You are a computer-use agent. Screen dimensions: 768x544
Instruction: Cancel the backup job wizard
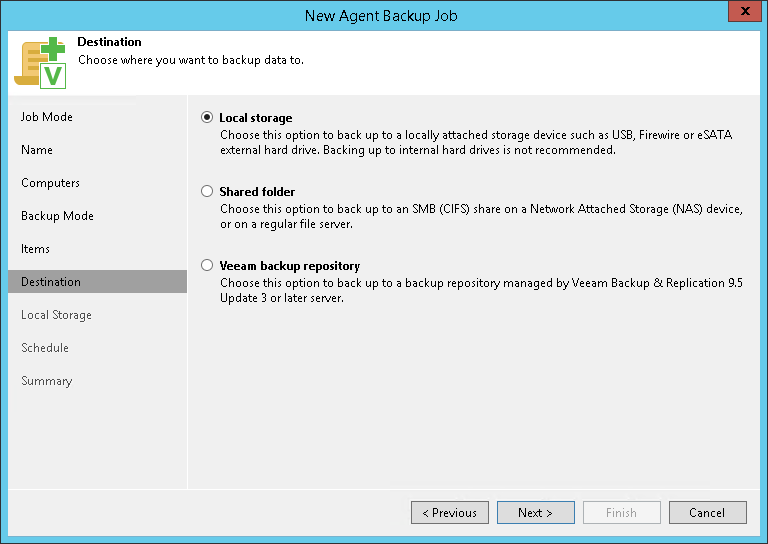coord(707,513)
